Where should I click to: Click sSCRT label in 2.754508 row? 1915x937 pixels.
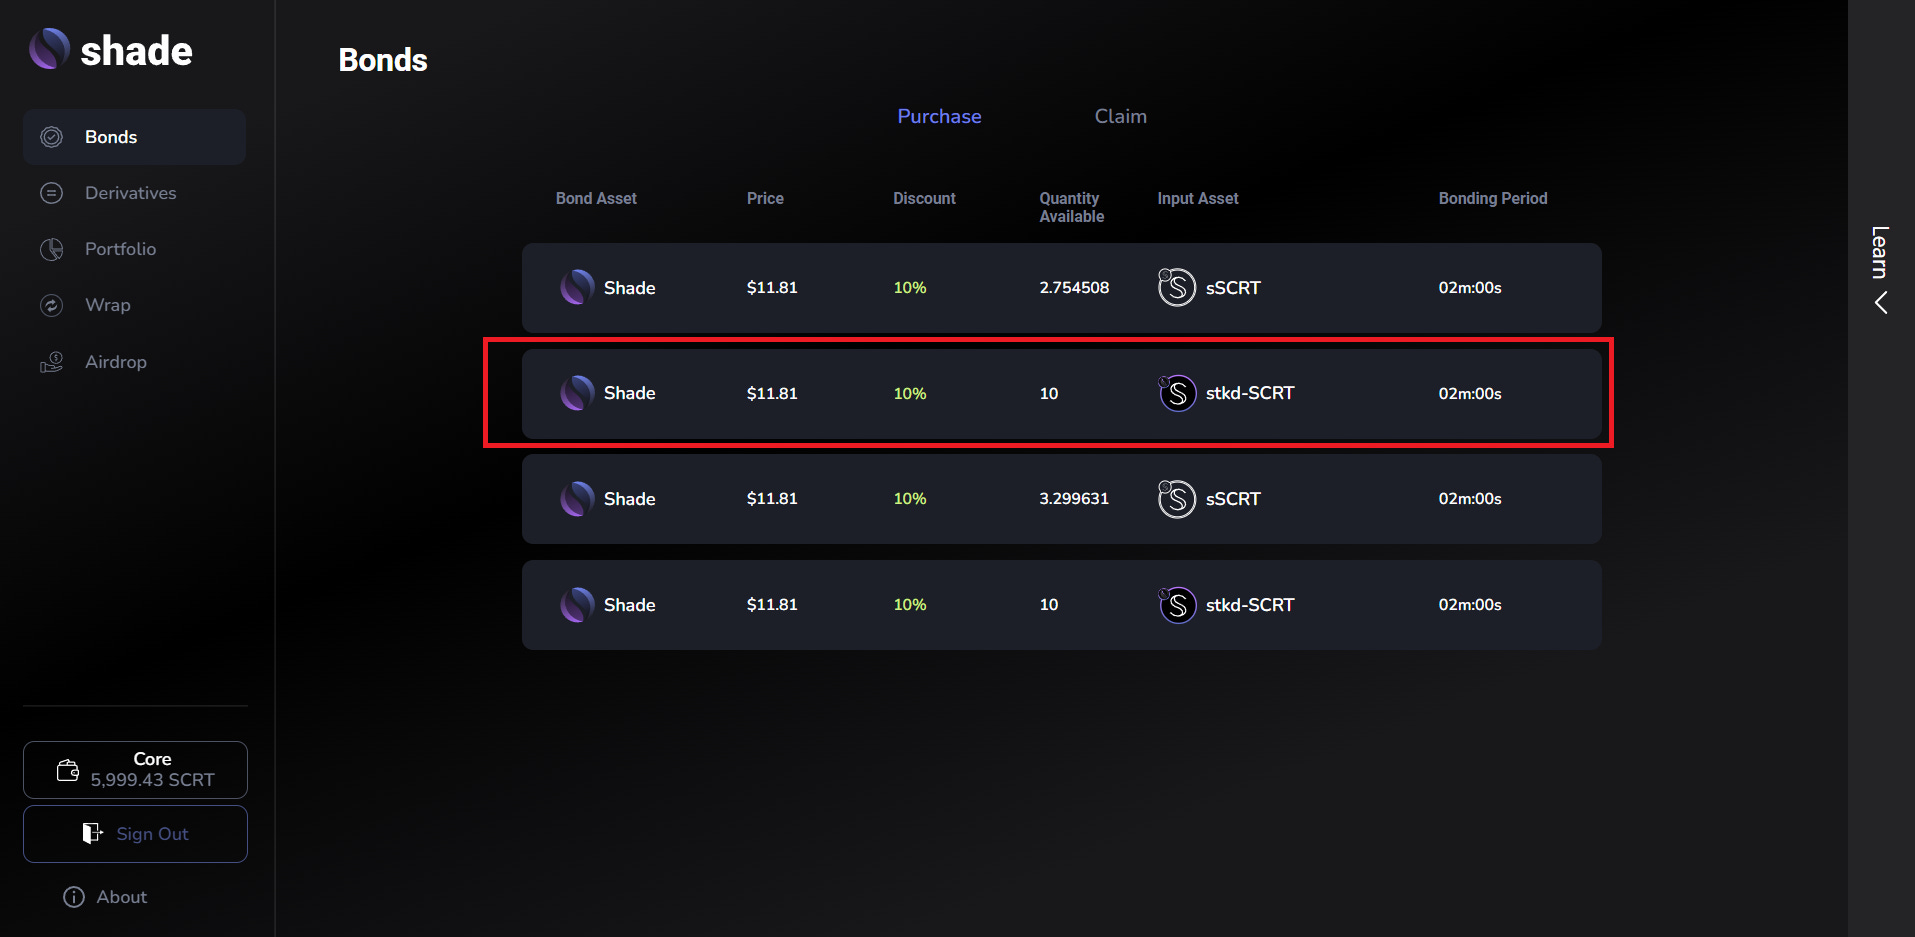(x=1233, y=288)
